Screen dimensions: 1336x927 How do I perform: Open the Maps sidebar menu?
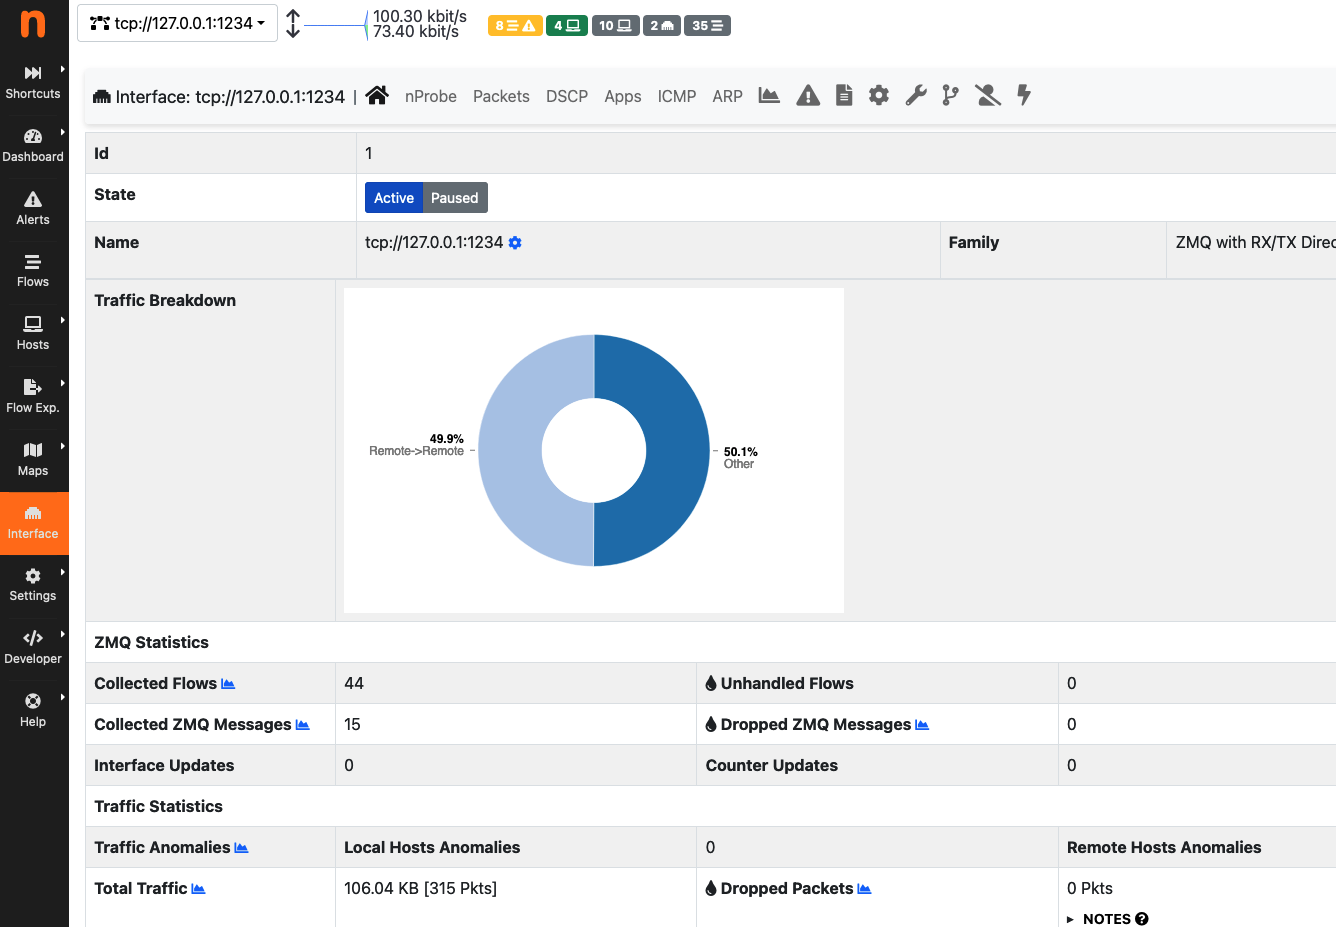tap(33, 460)
